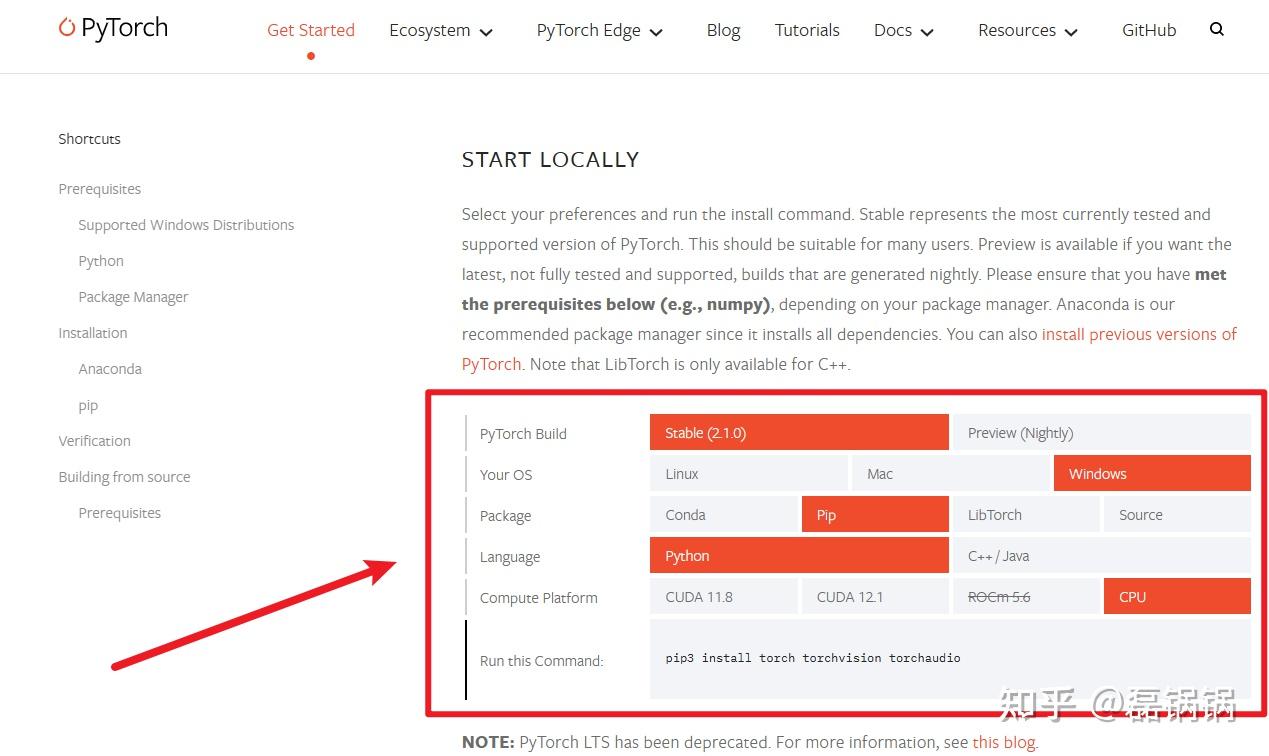Open the Get Started page
1269x756 pixels.
click(310, 30)
